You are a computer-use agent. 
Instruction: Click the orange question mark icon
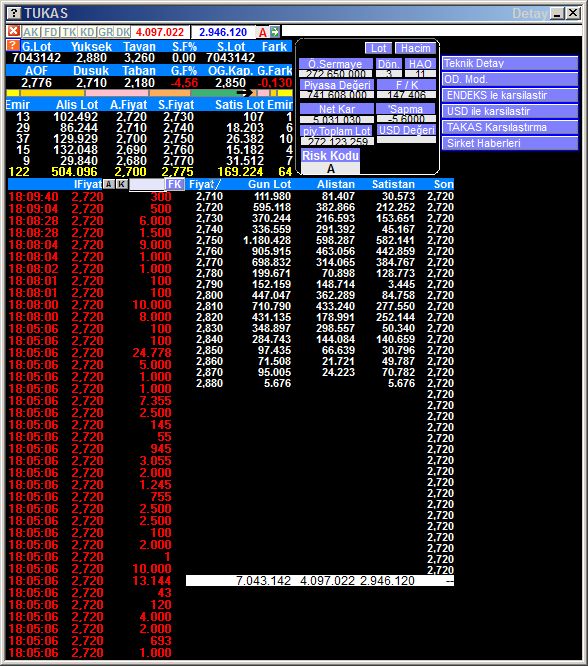(x=13, y=45)
